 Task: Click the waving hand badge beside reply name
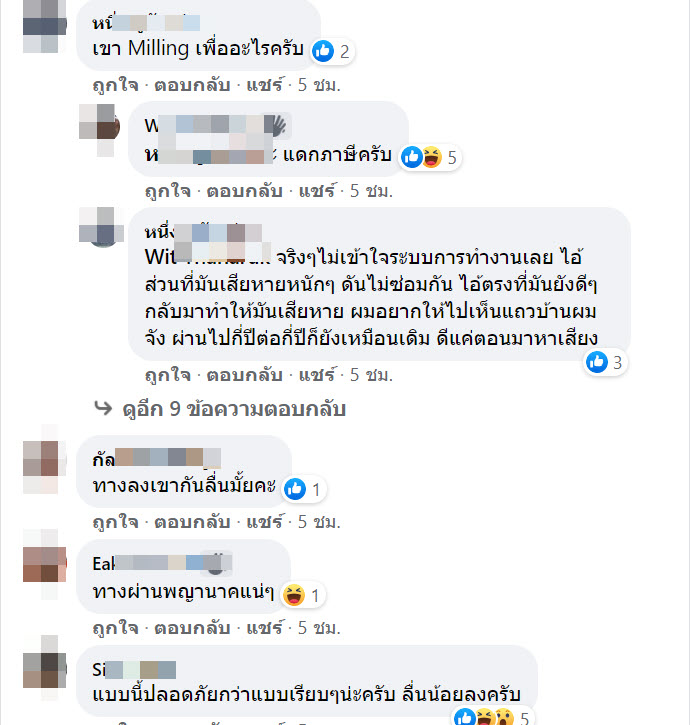[x=277, y=126]
